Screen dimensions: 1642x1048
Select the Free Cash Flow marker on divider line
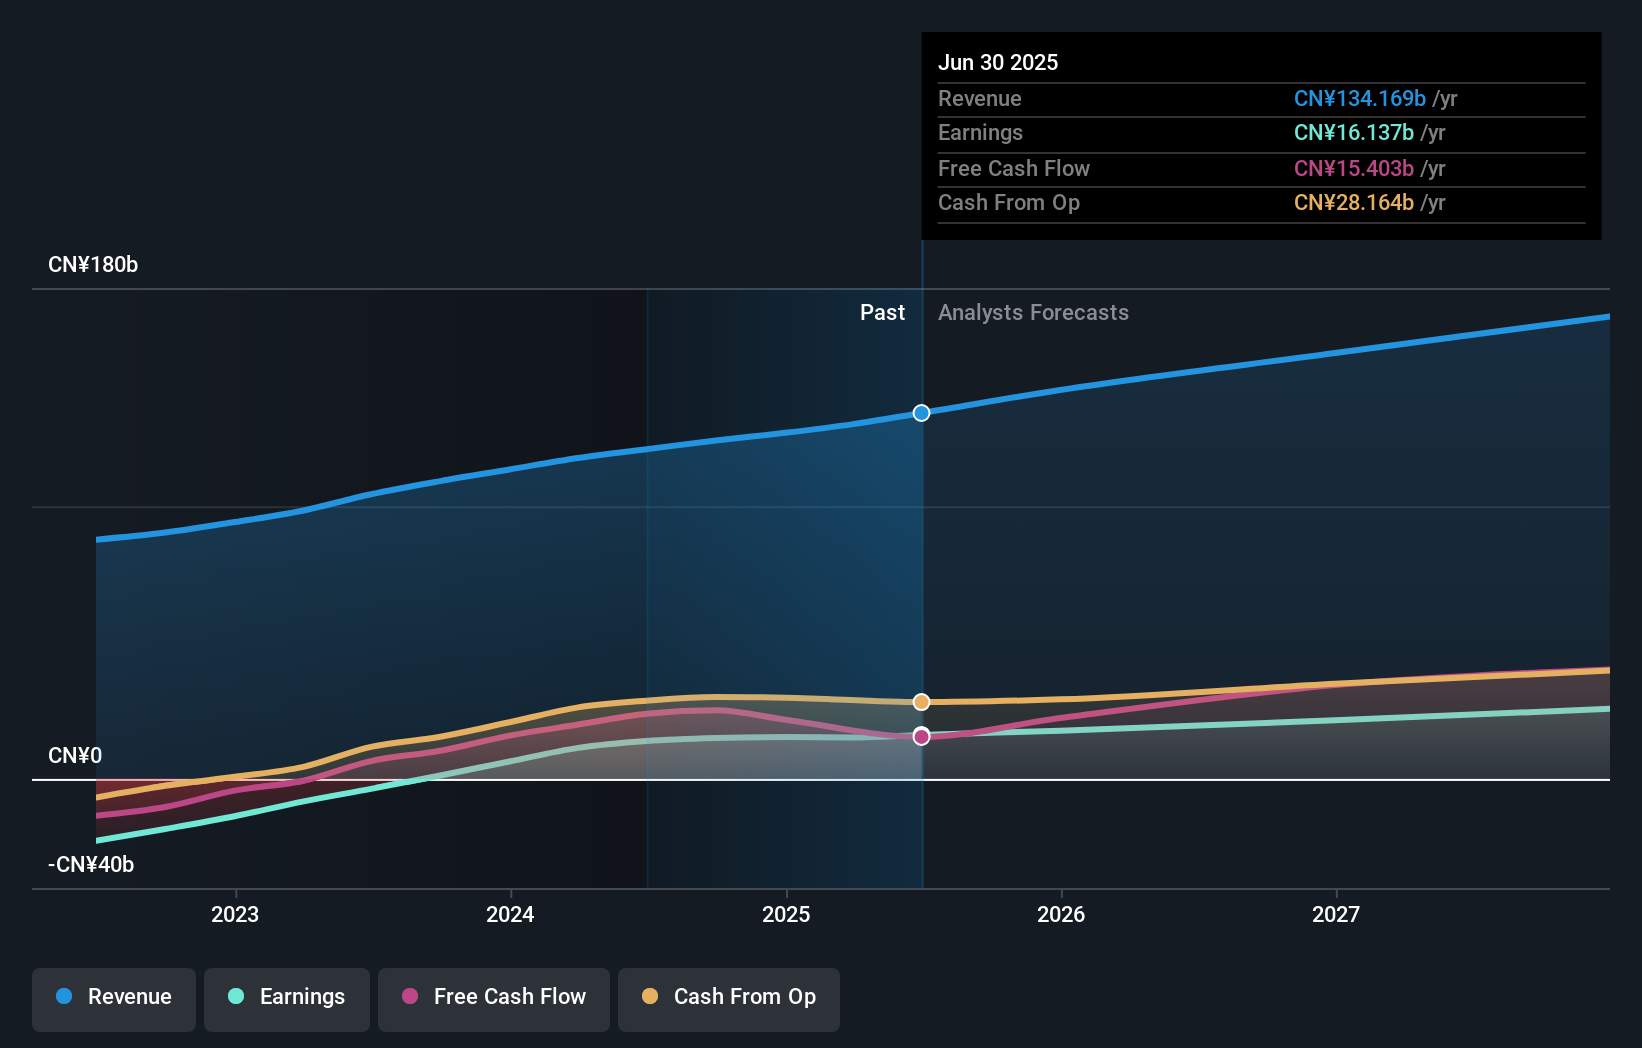click(x=921, y=736)
